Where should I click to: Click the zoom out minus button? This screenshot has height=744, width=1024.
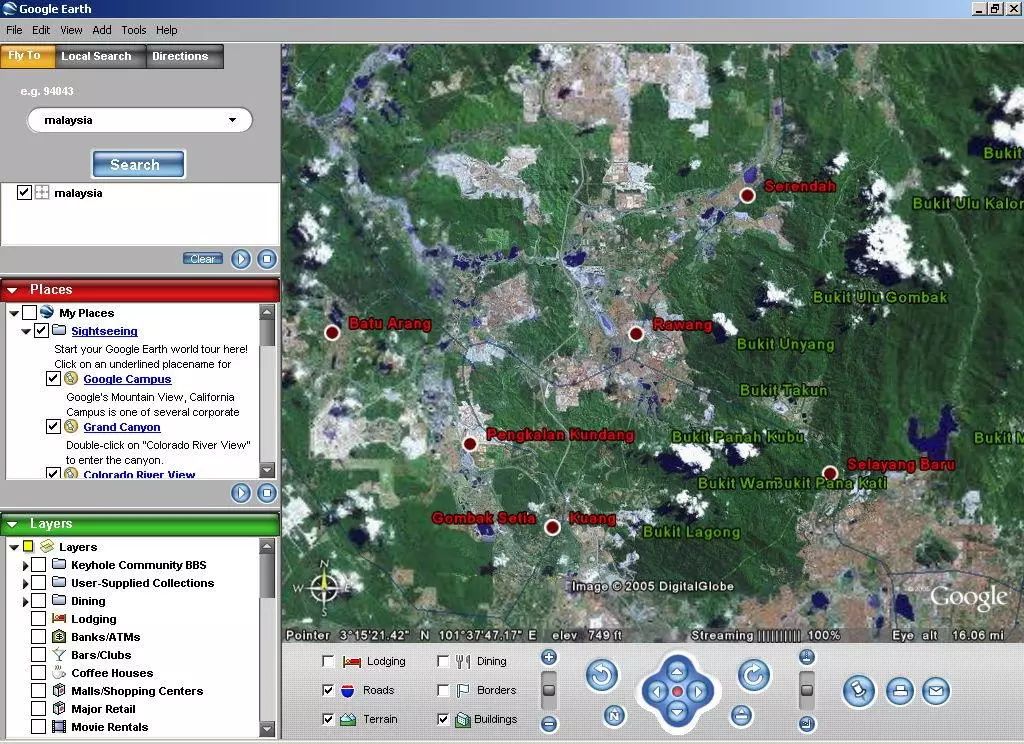point(549,724)
